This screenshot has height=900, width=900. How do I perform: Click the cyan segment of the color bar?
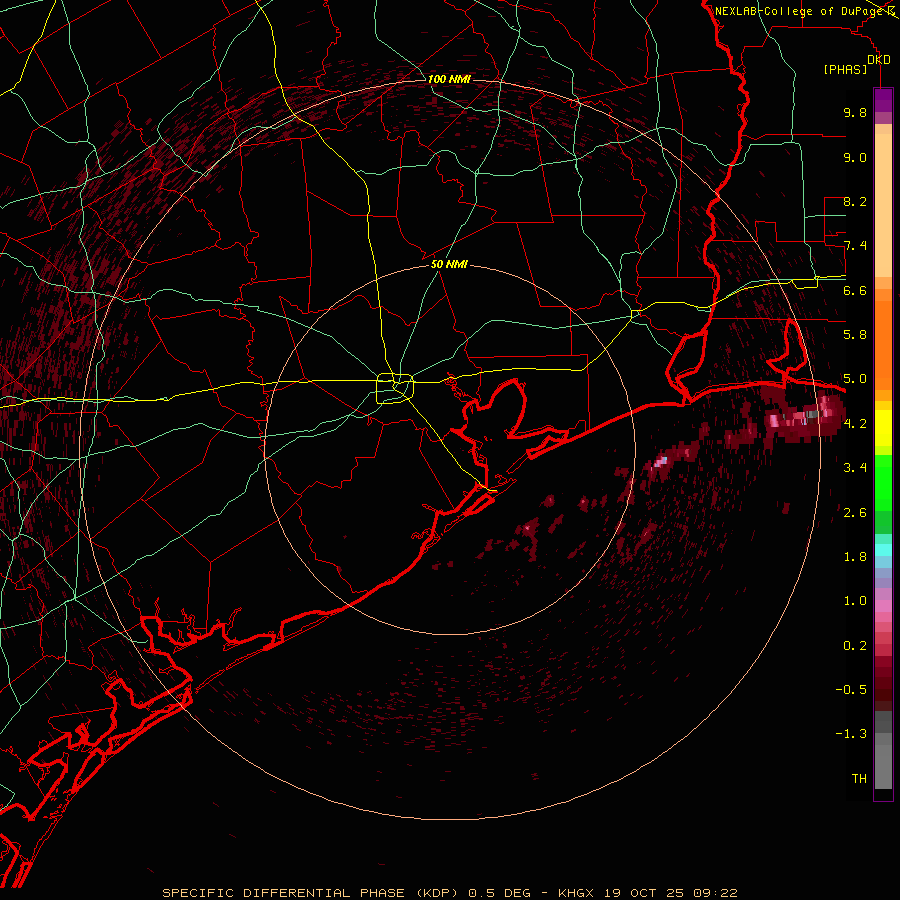(883, 550)
